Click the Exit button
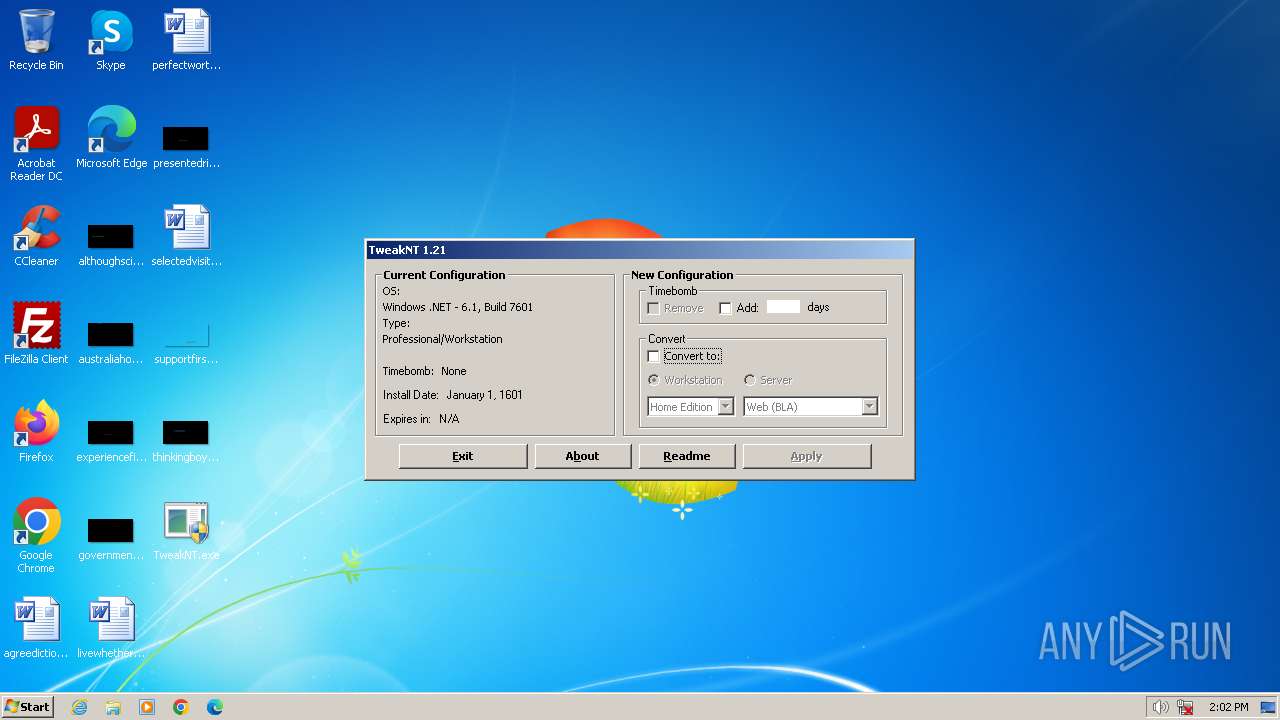Viewport: 1280px width, 720px height. tap(462, 456)
